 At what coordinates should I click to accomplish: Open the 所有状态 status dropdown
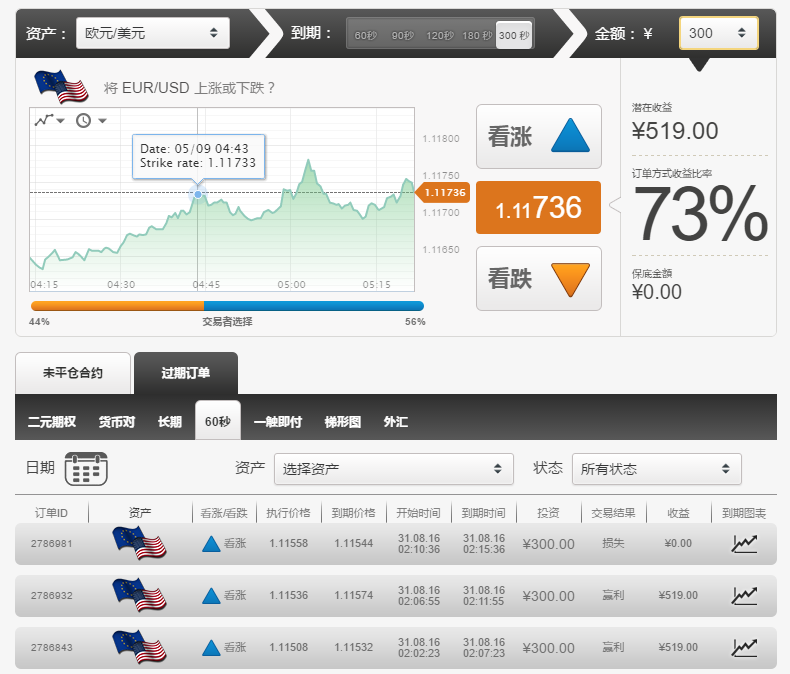pos(656,469)
